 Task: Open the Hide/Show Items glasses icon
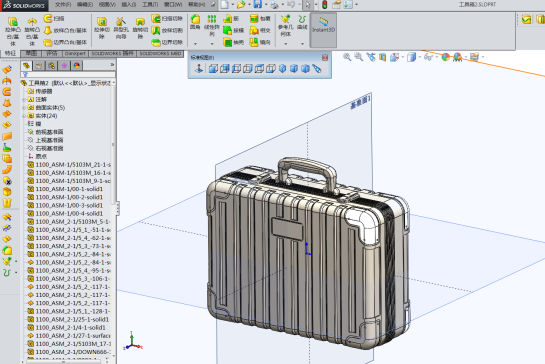coord(428,57)
